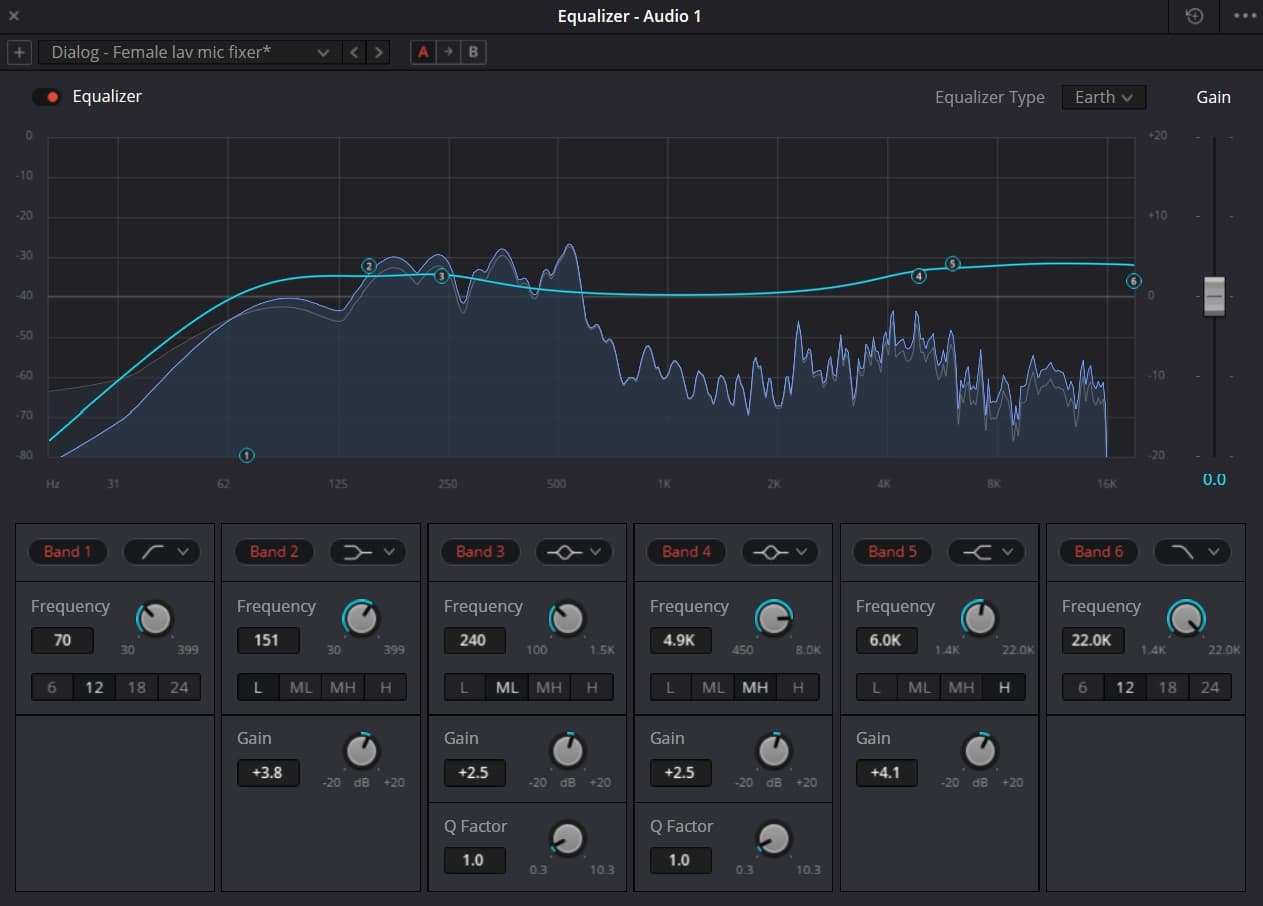This screenshot has height=906, width=1263.
Task: Select the Band 1 label
Action: coord(67,551)
